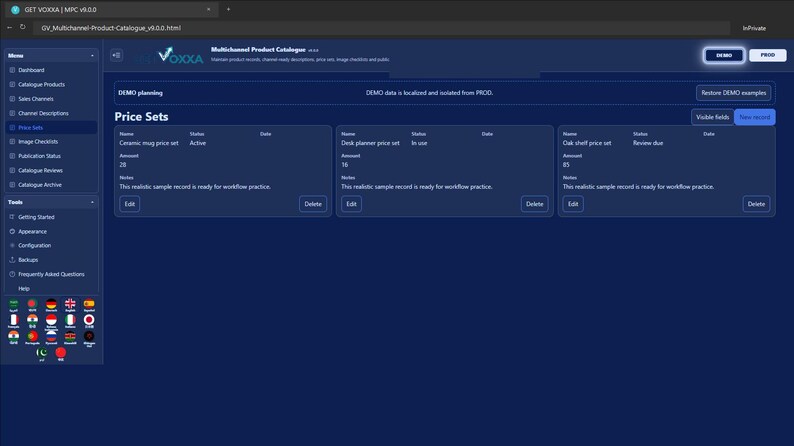This screenshot has width=794, height=446.
Task: Edit the Oak shelf price set
Action: click(x=573, y=204)
